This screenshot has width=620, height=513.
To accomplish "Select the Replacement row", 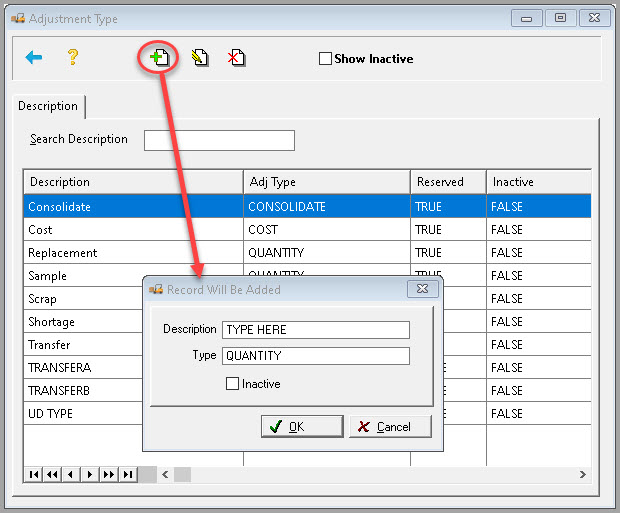I will coord(307,252).
